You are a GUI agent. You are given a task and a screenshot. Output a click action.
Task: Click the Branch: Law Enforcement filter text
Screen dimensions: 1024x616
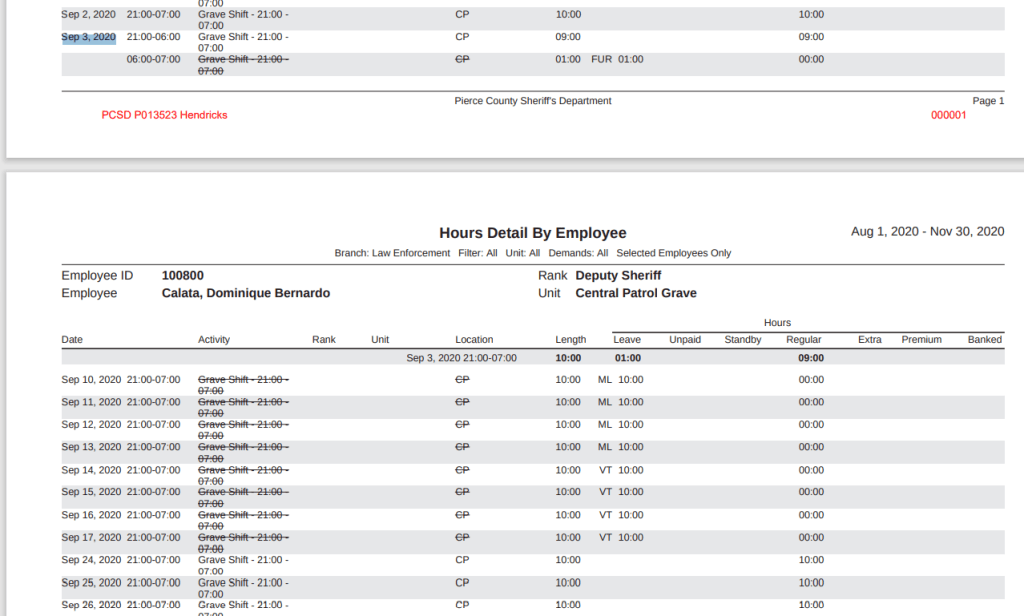coord(392,253)
